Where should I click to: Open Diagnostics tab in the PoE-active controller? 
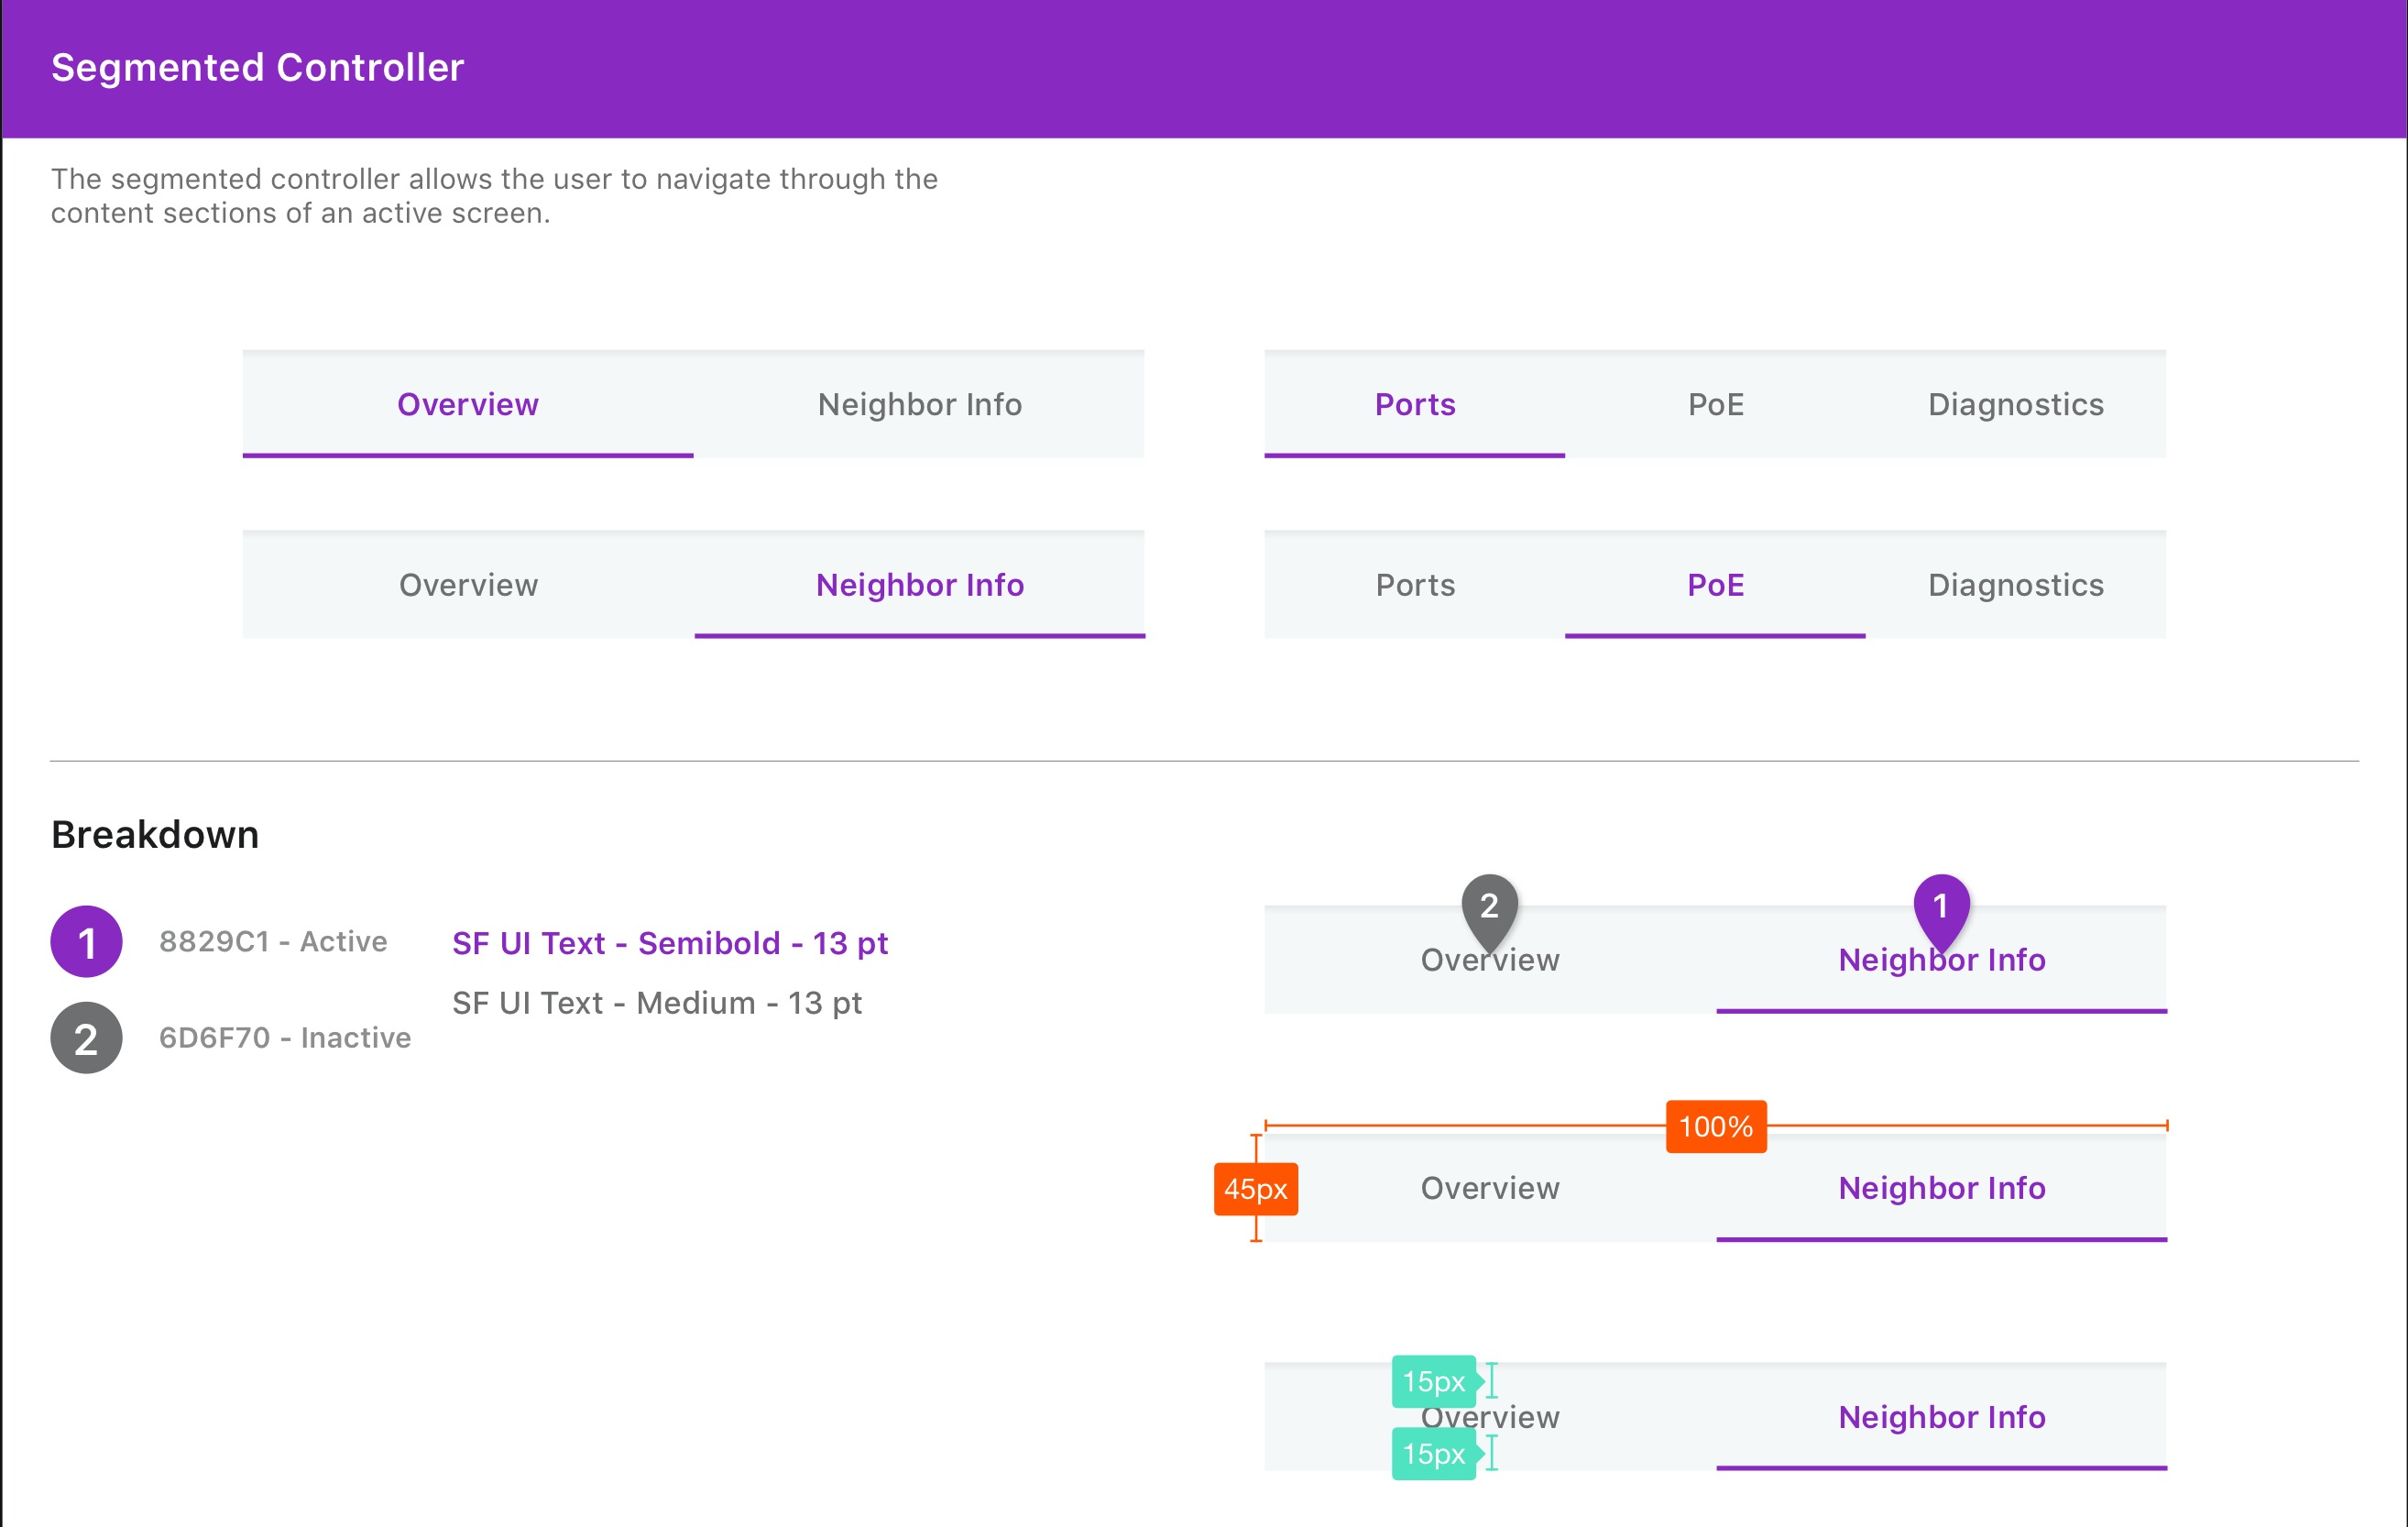coord(2016,585)
